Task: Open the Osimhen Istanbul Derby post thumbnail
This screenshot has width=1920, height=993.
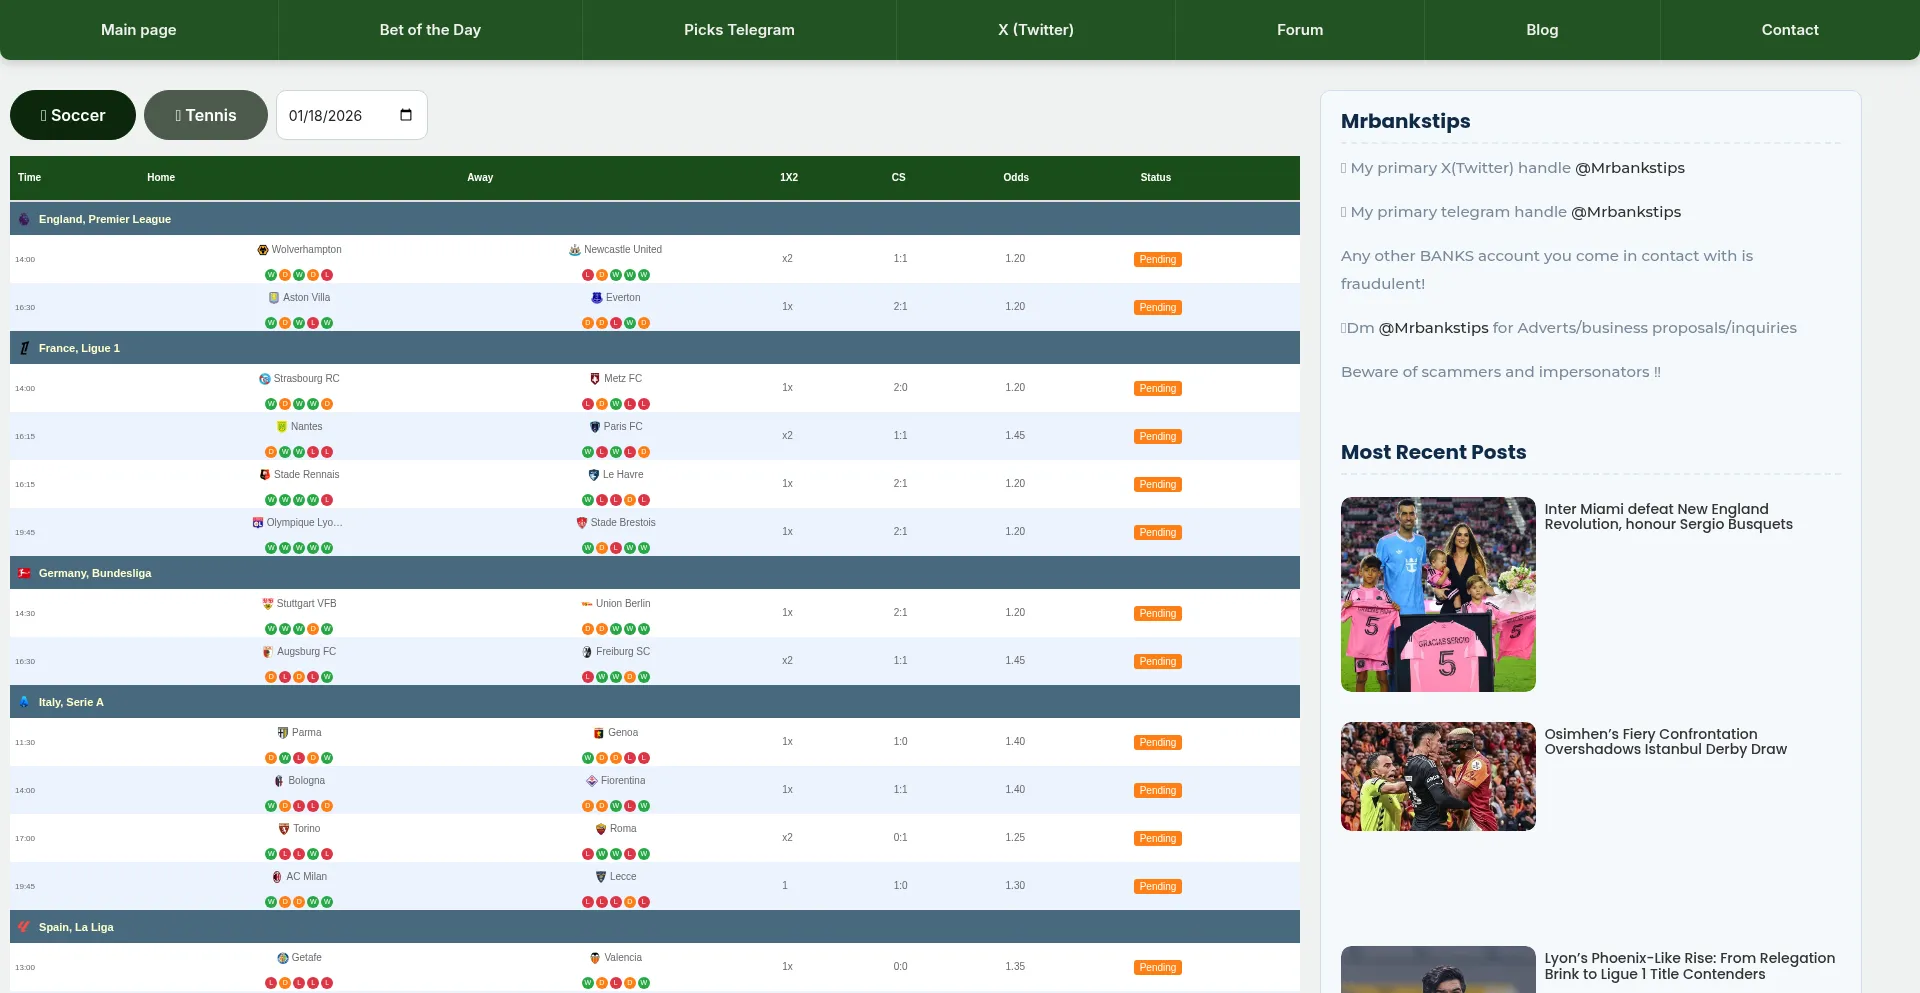Action: [x=1438, y=776]
